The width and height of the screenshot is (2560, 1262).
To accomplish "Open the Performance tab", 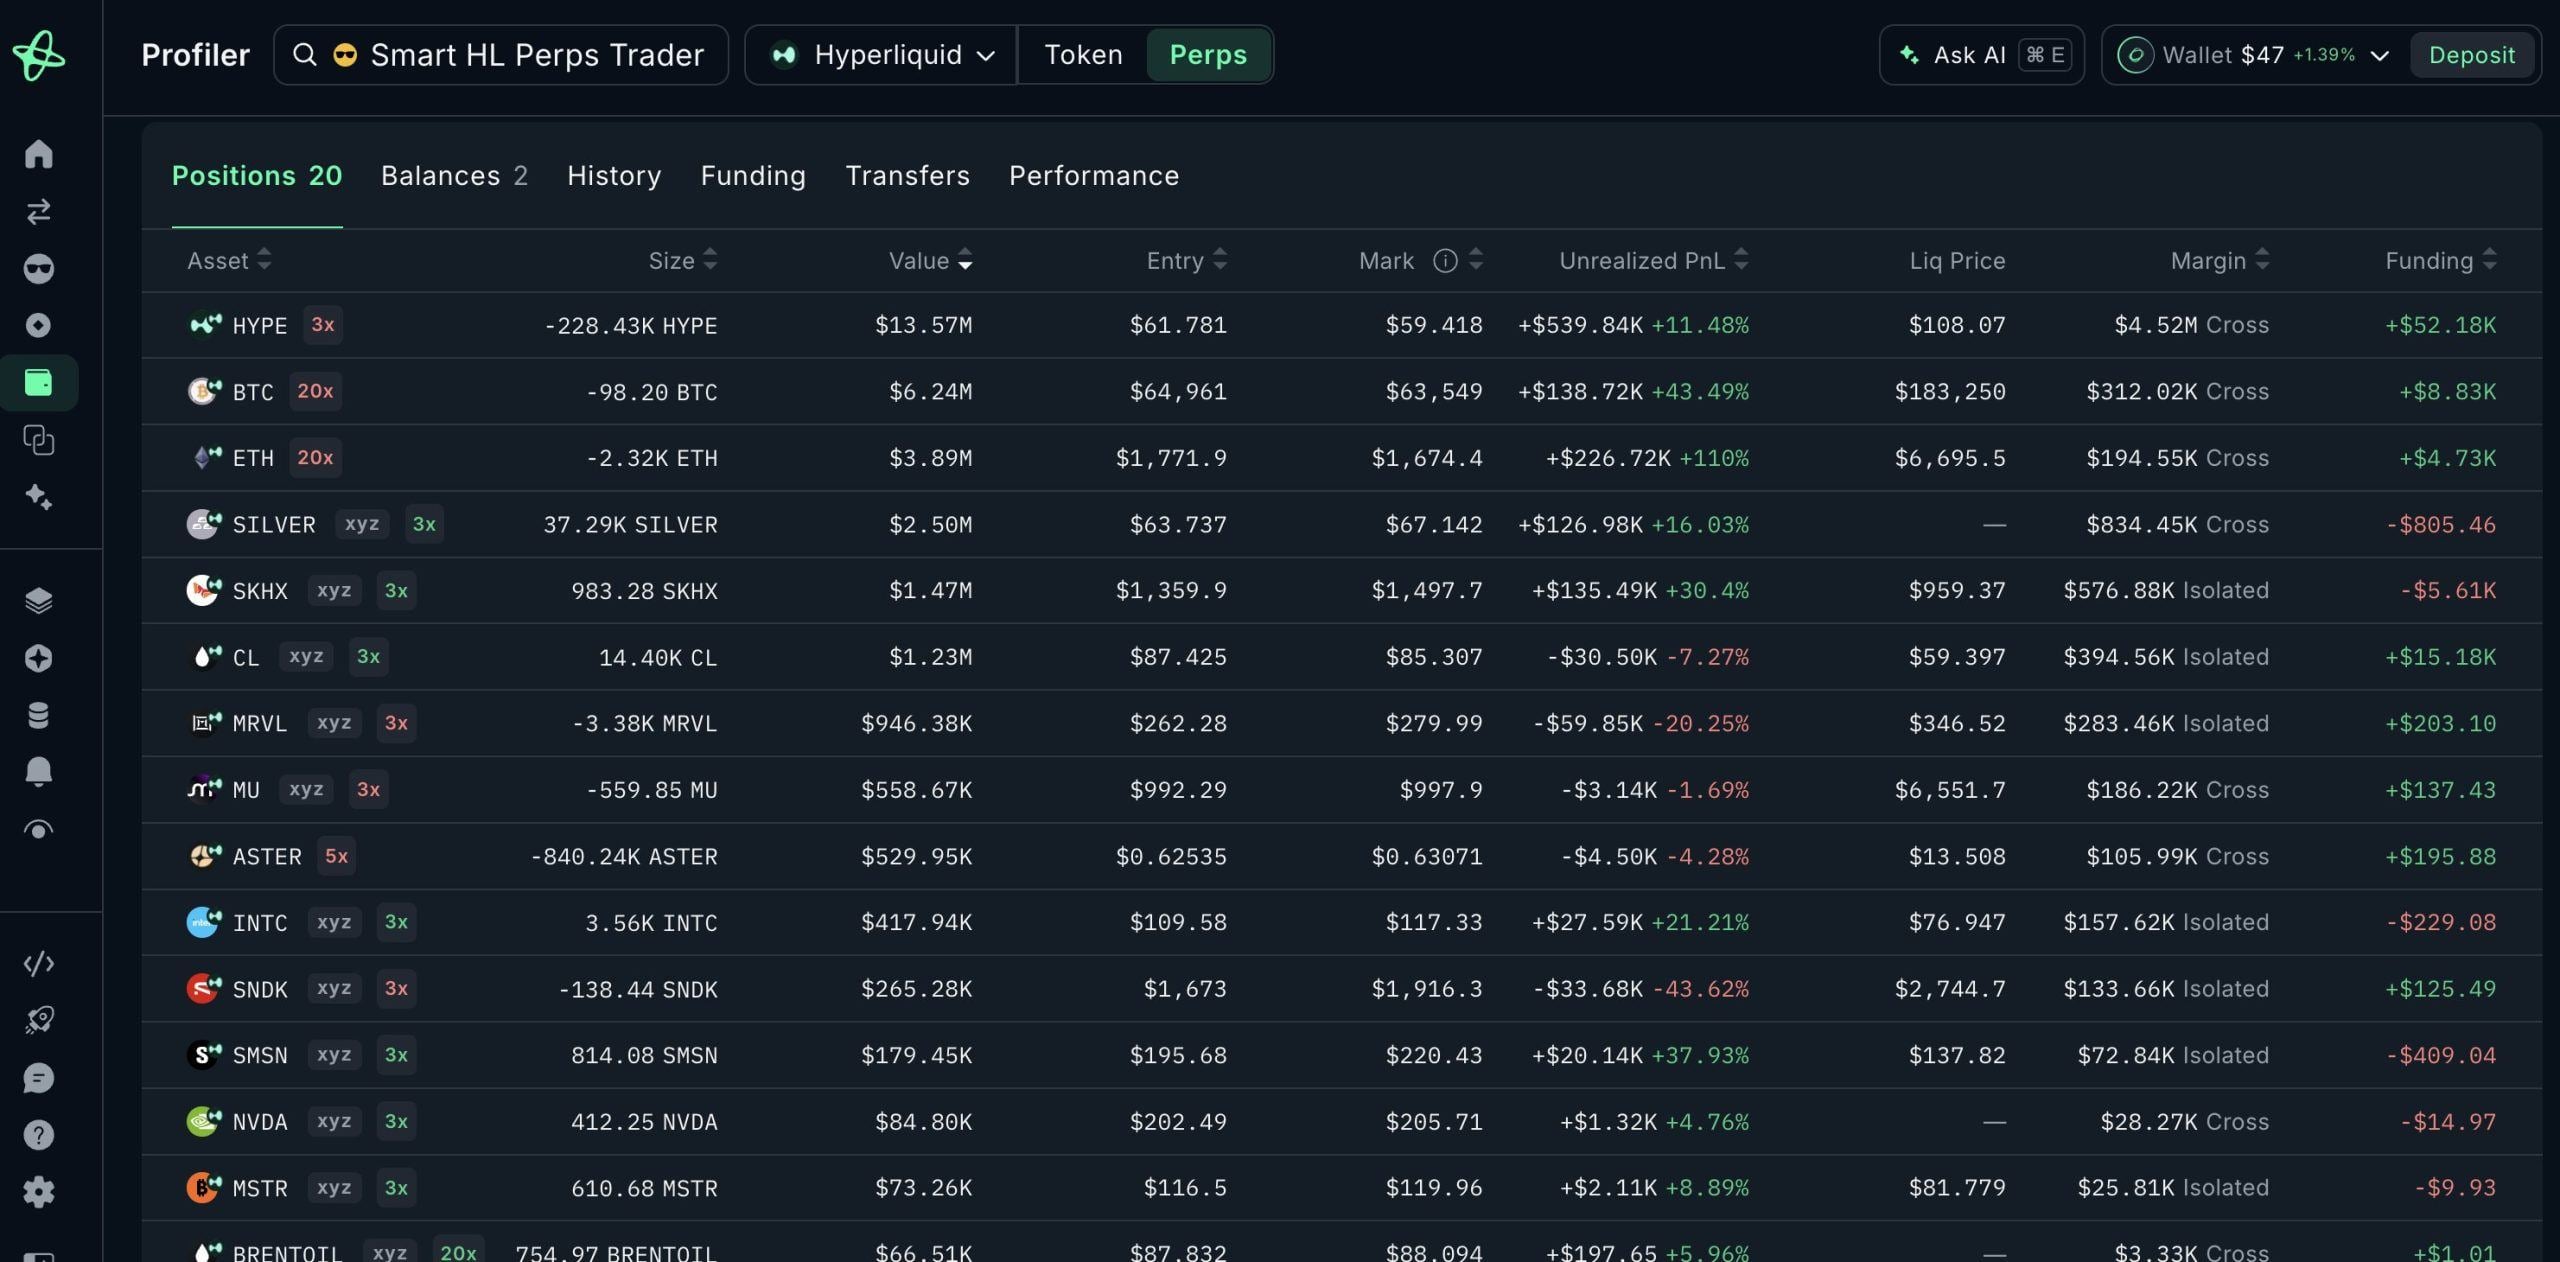I will tap(1094, 176).
